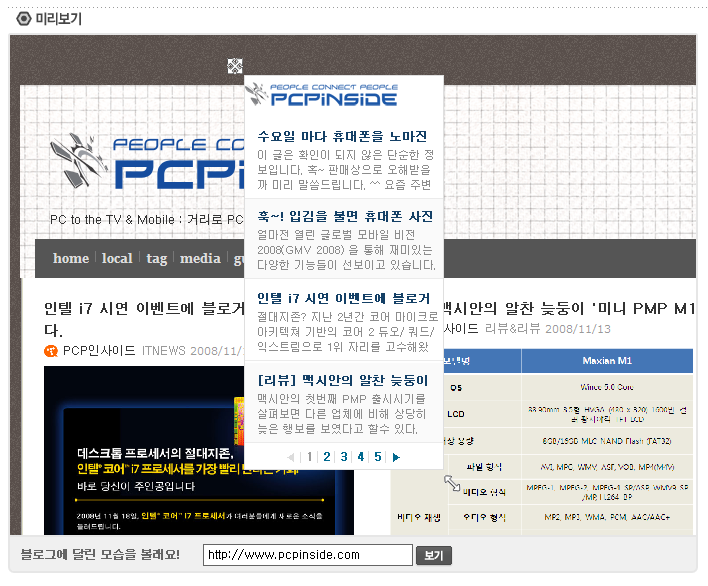Click the large blog header PCPINSIDE logo

(147, 162)
